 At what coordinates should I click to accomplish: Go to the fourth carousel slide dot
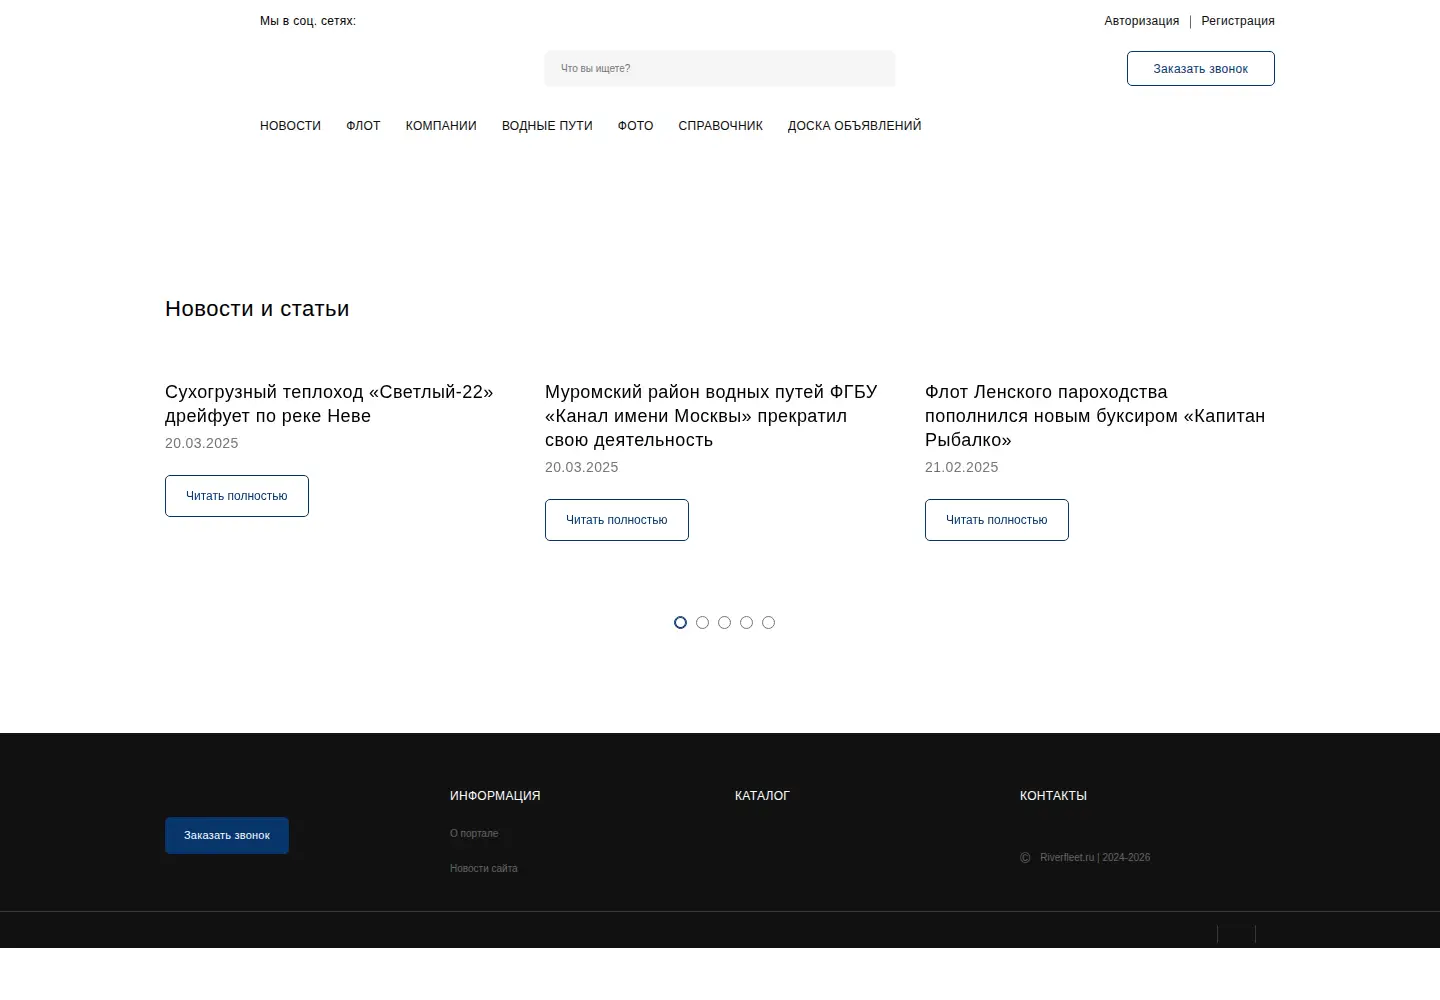click(746, 622)
